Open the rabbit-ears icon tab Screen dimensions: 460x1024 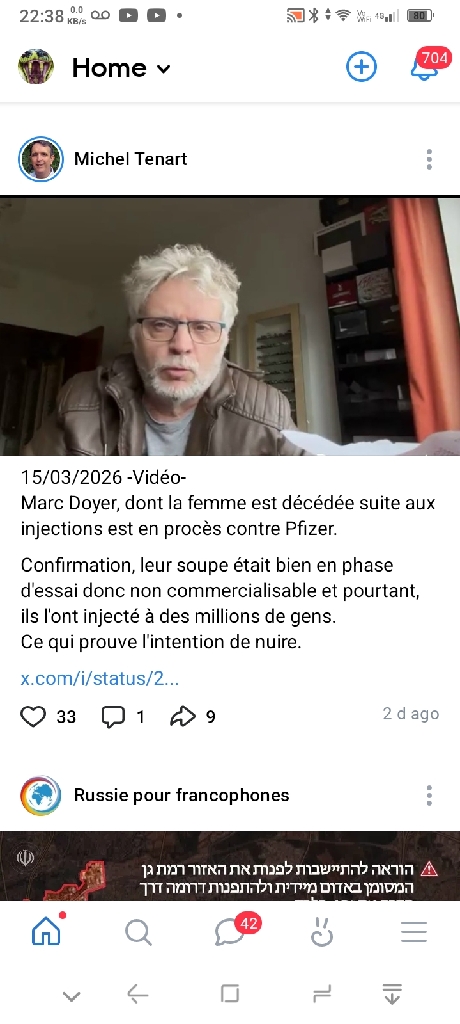tap(321, 933)
